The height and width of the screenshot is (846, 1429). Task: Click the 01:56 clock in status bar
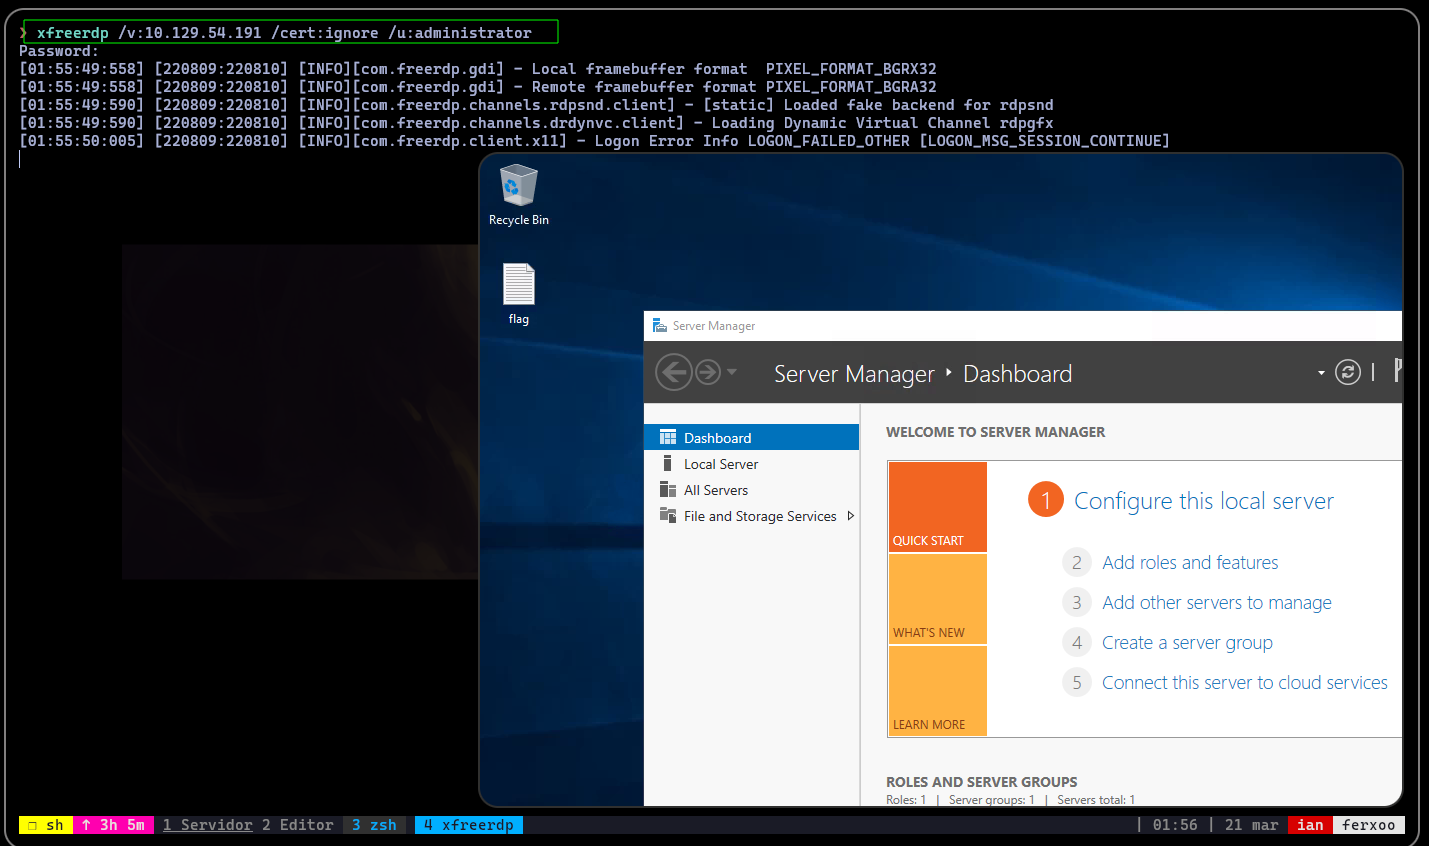point(1175,825)
